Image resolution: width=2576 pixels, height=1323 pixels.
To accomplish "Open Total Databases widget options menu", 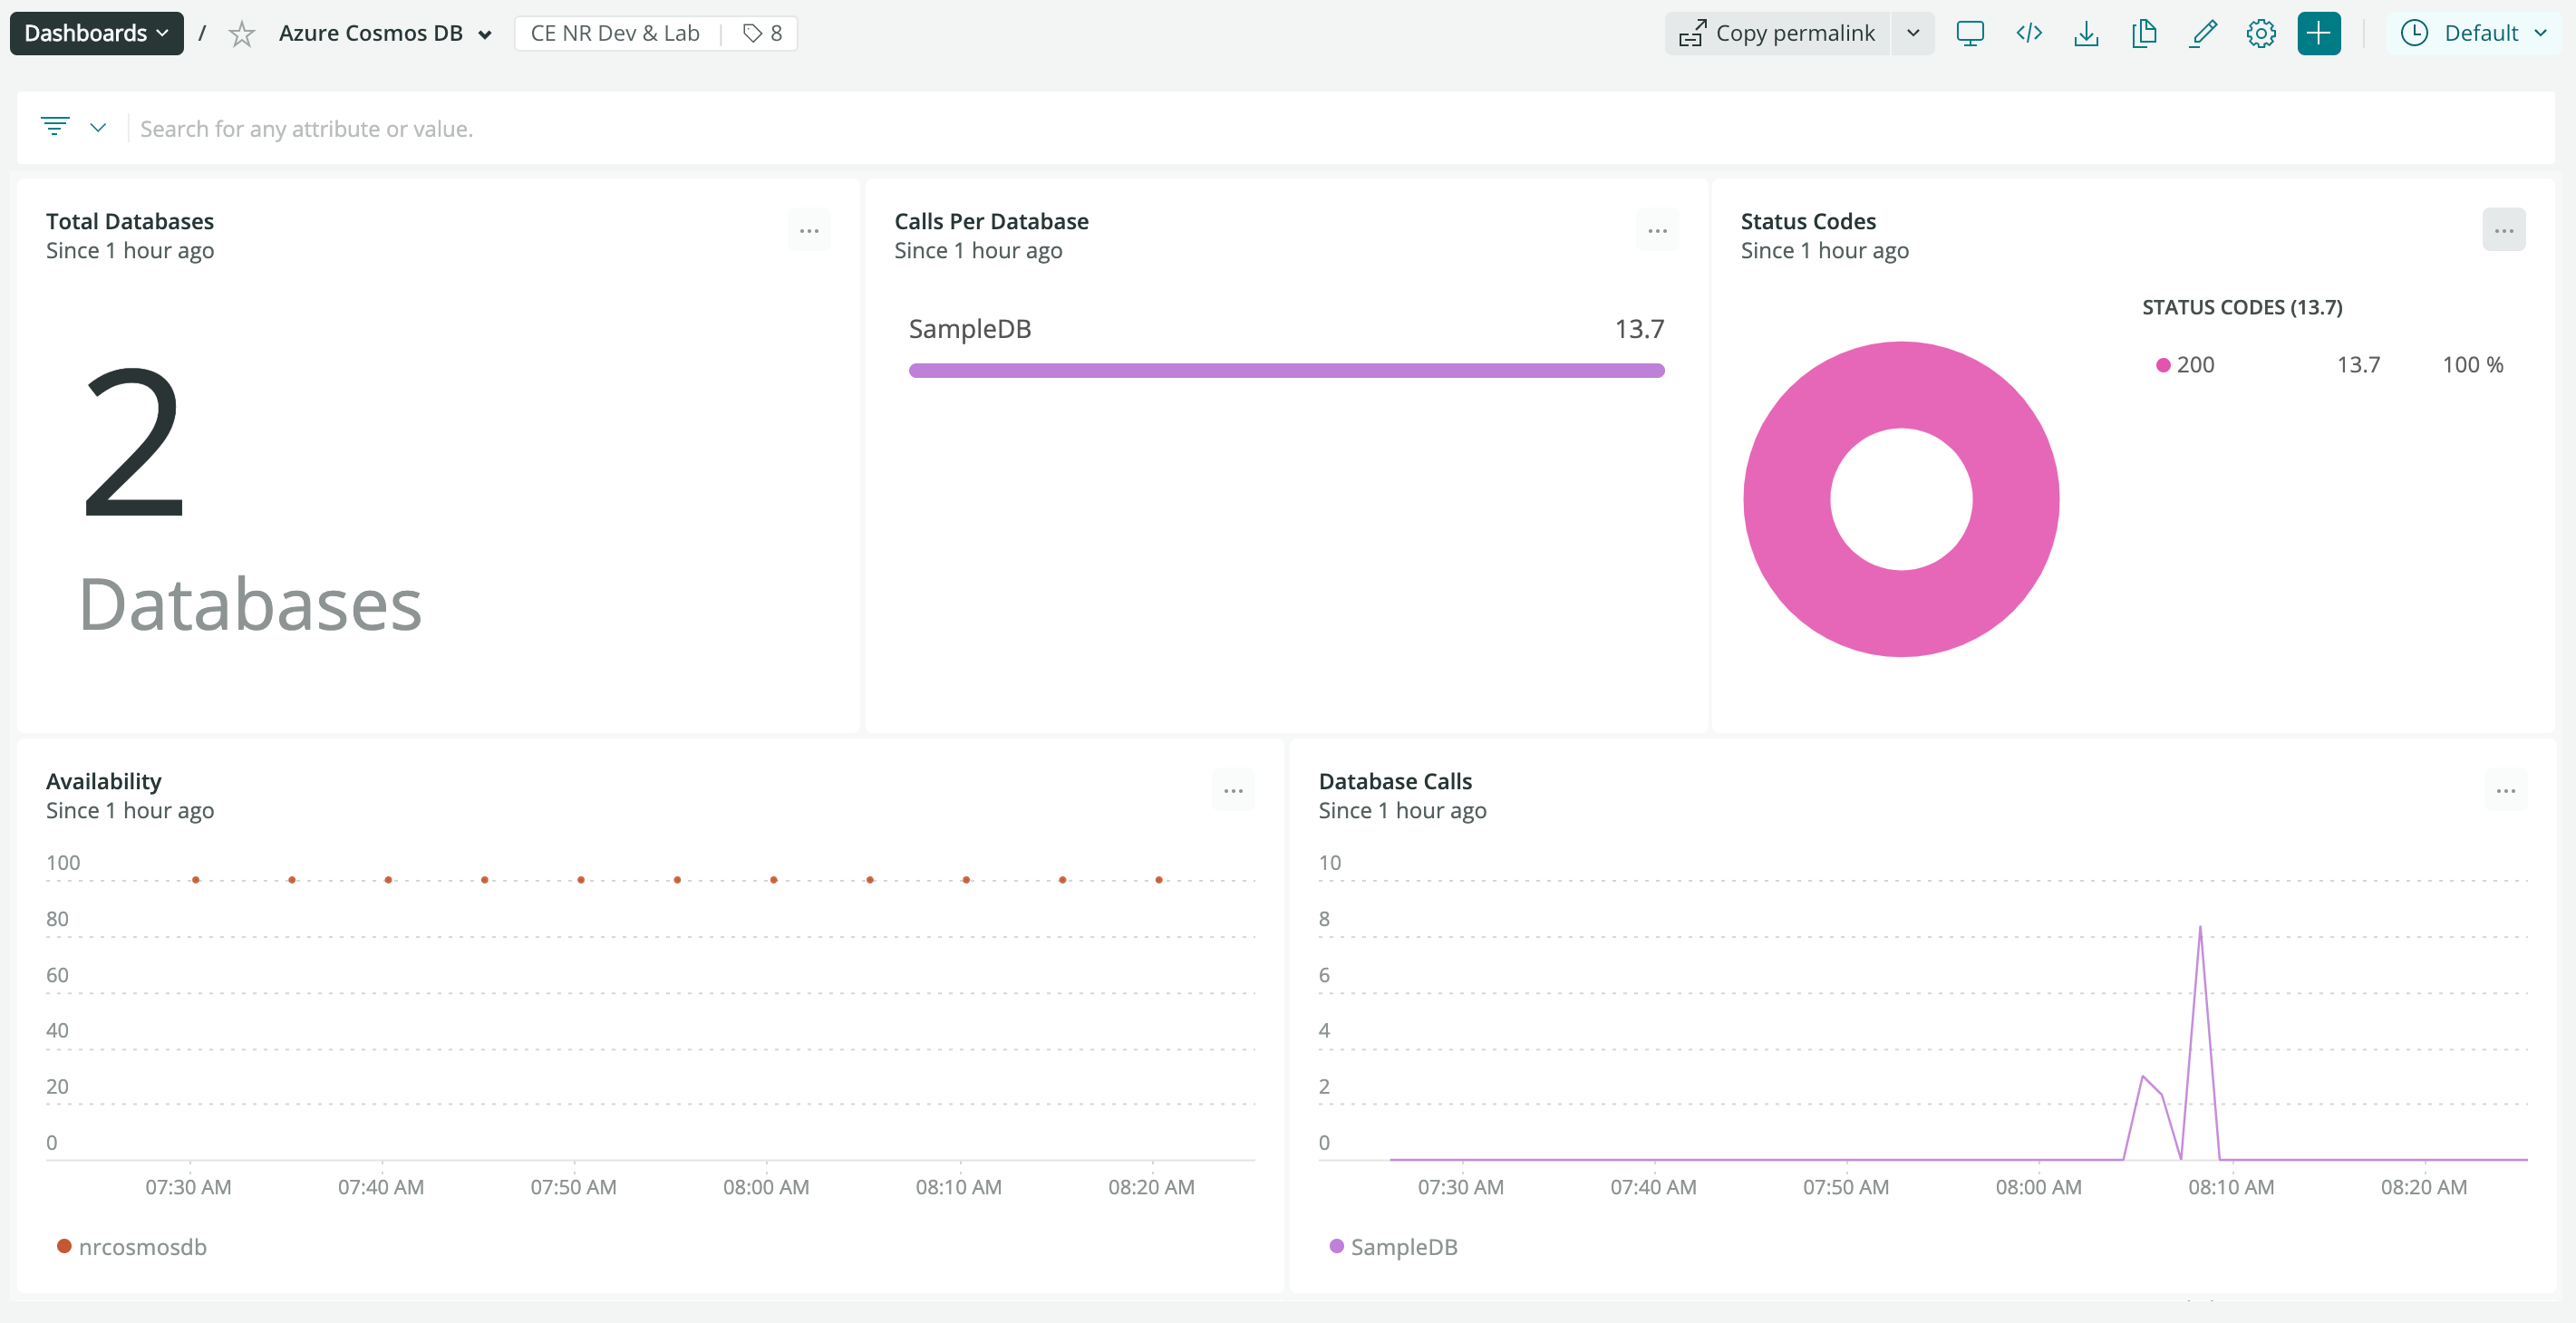I will pos(808,230).
